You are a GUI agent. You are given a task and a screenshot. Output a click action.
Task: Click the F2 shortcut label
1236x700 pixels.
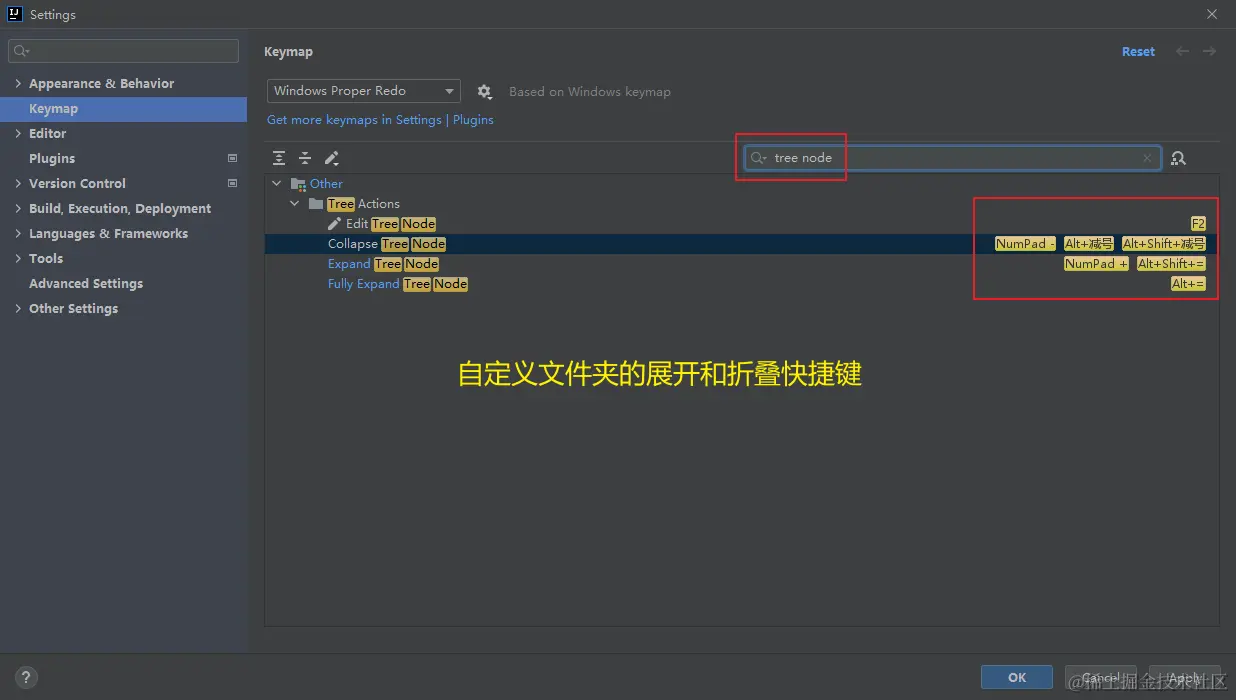pyautogui.click(x=1198, y=224)
